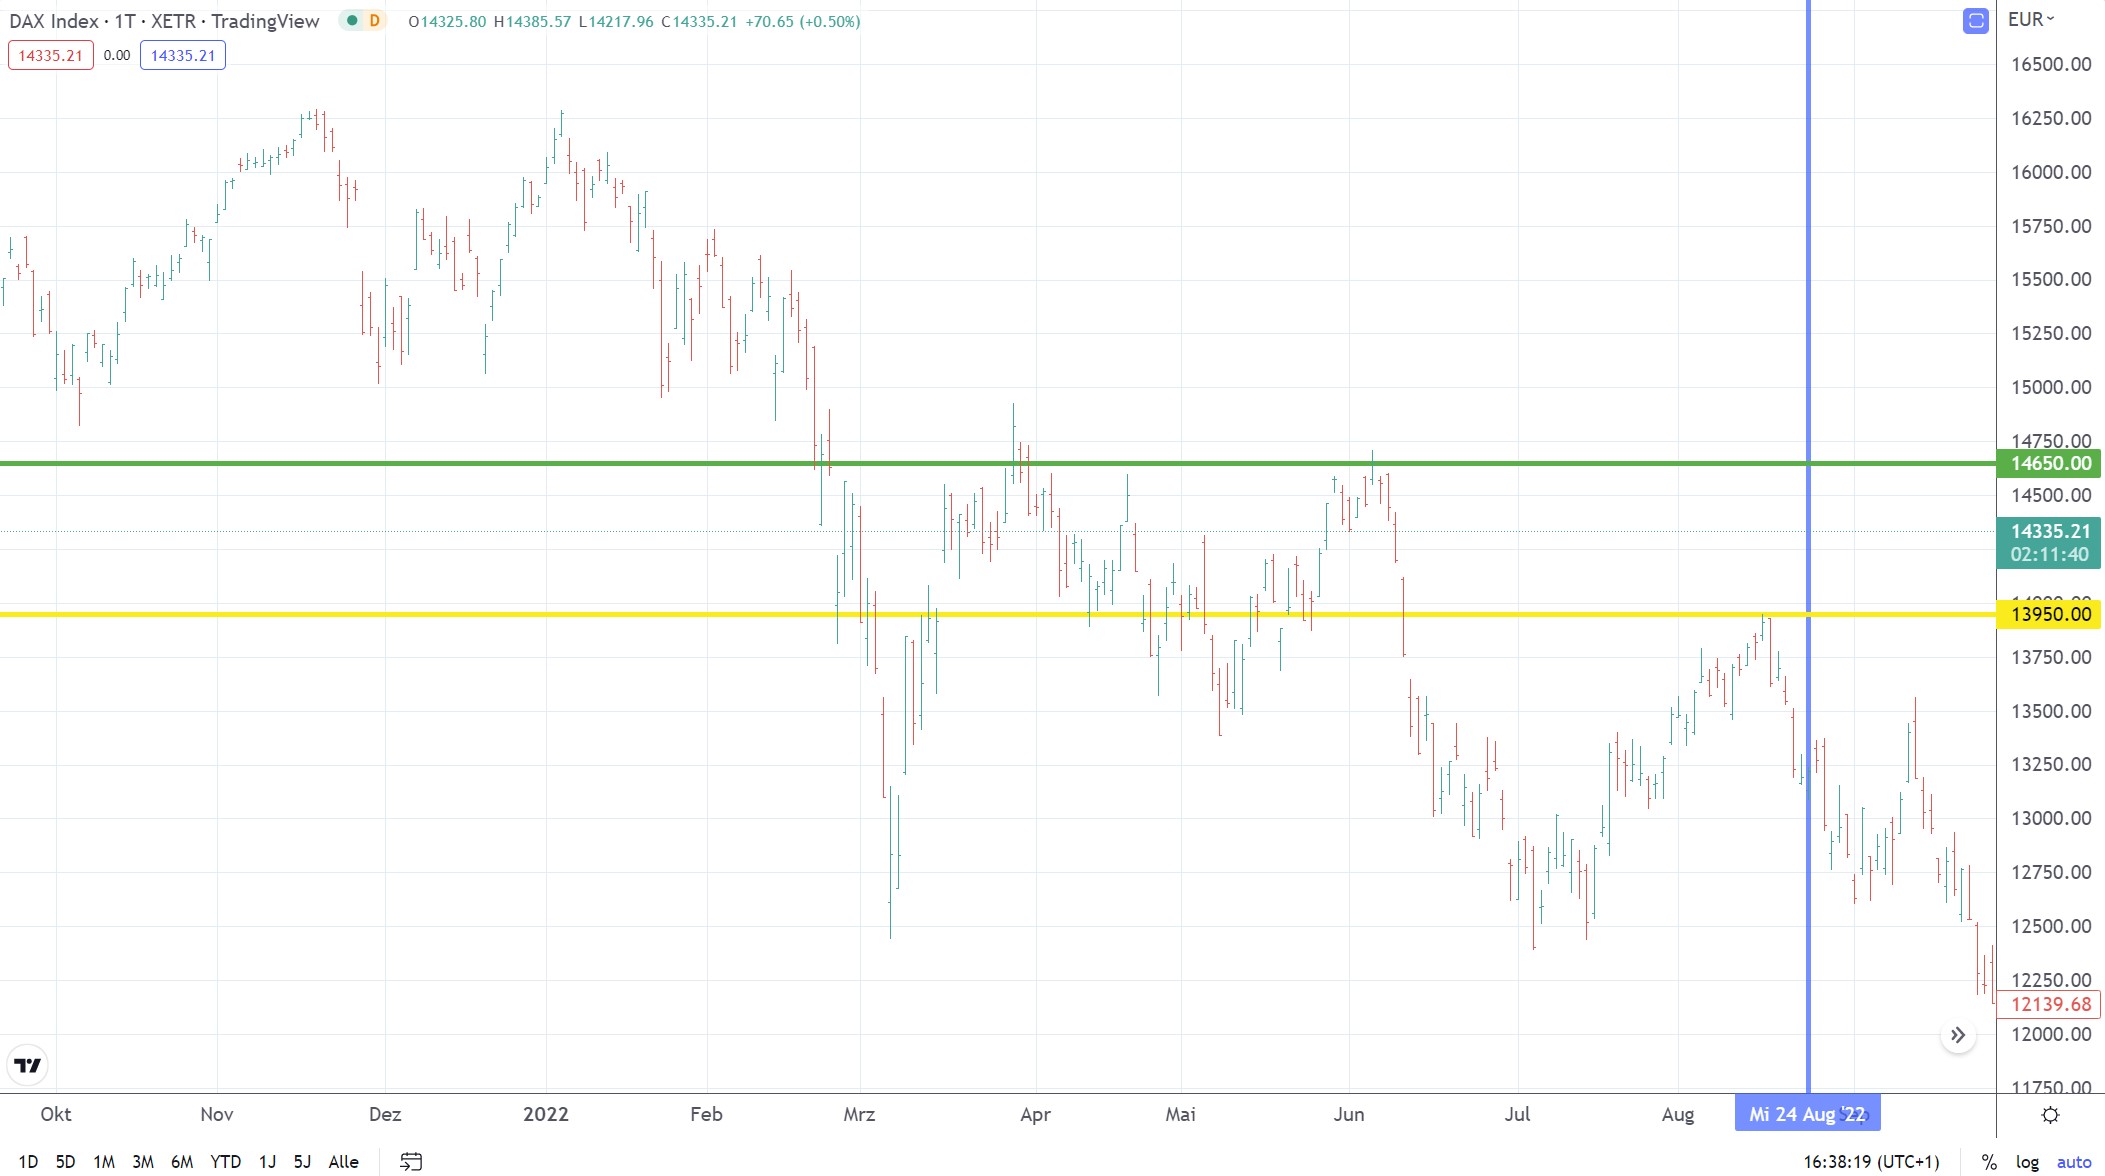The width and height of the screenshot is (2105, 1176).
Task: Click the TradingView logo icon
Action: [28, 1065]
